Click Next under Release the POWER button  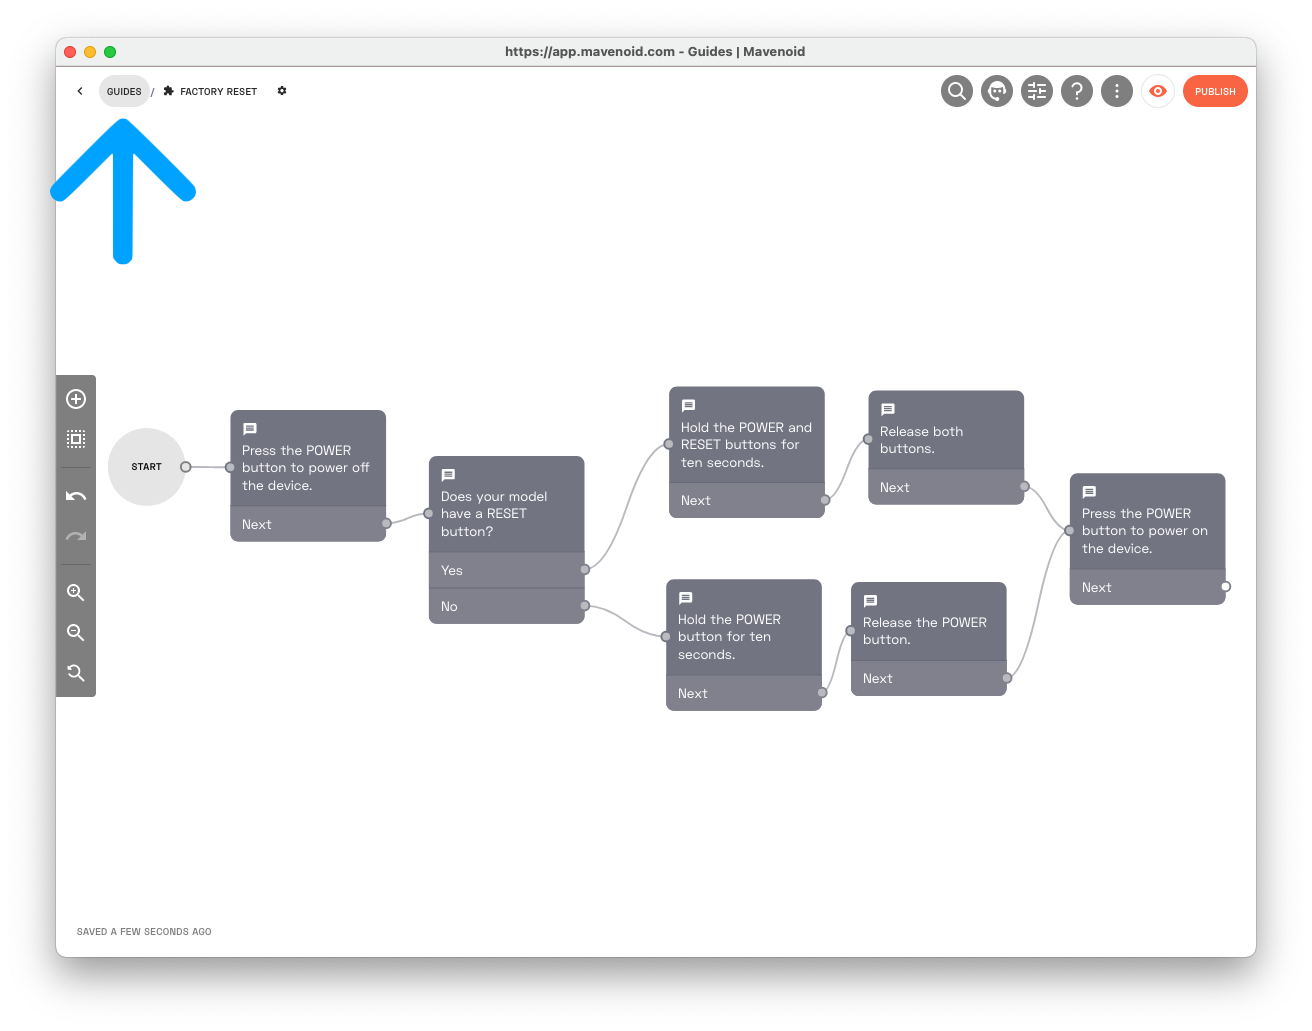[928, 678]
